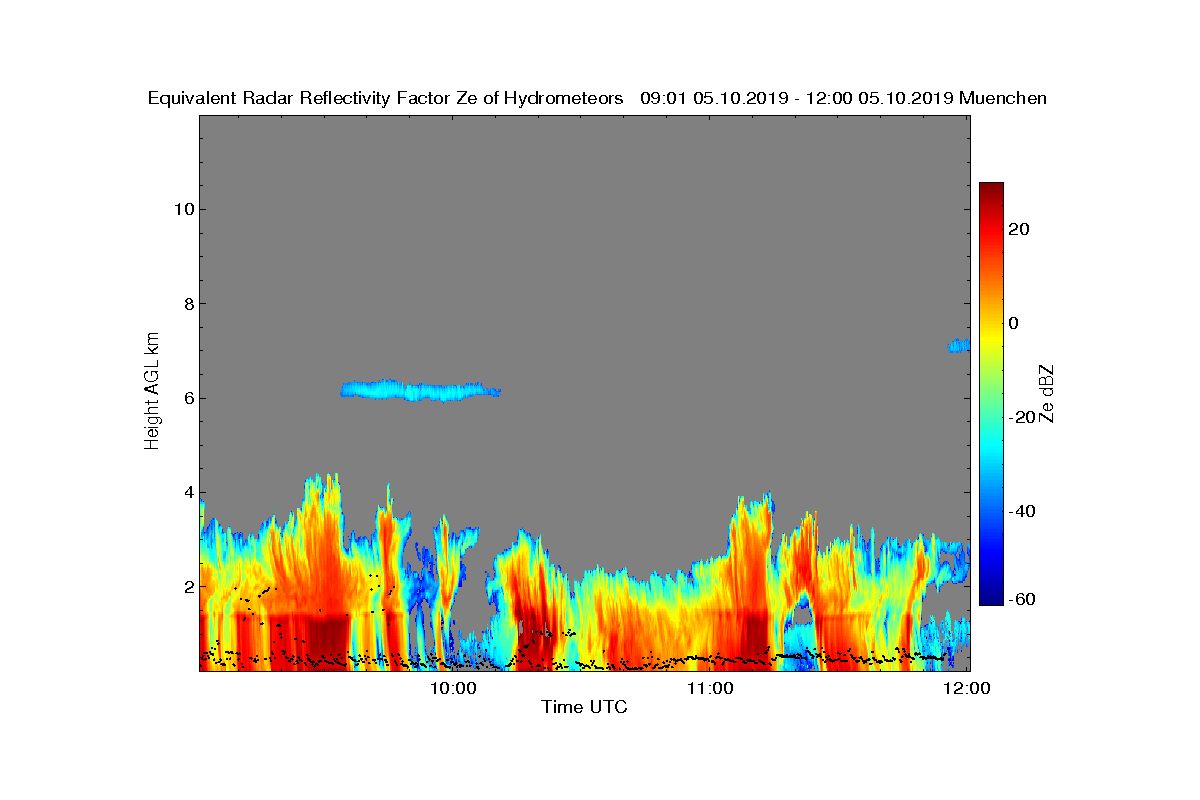
Task: Click the colorbar value -60
Action: 1023,599
